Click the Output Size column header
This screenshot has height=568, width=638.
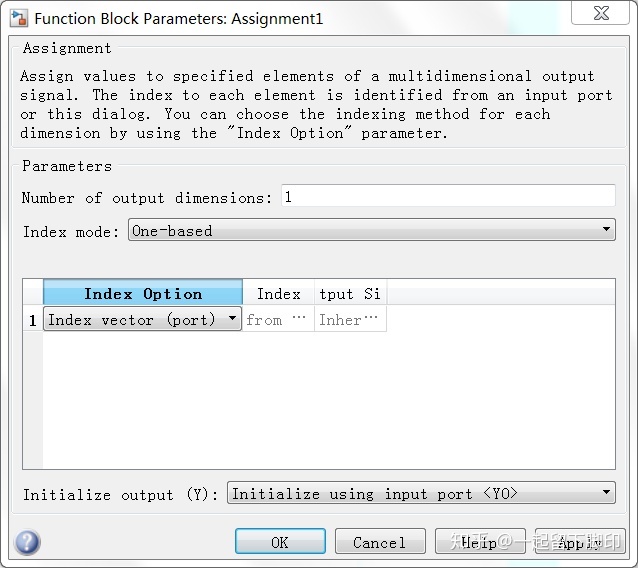click(350, 293)
